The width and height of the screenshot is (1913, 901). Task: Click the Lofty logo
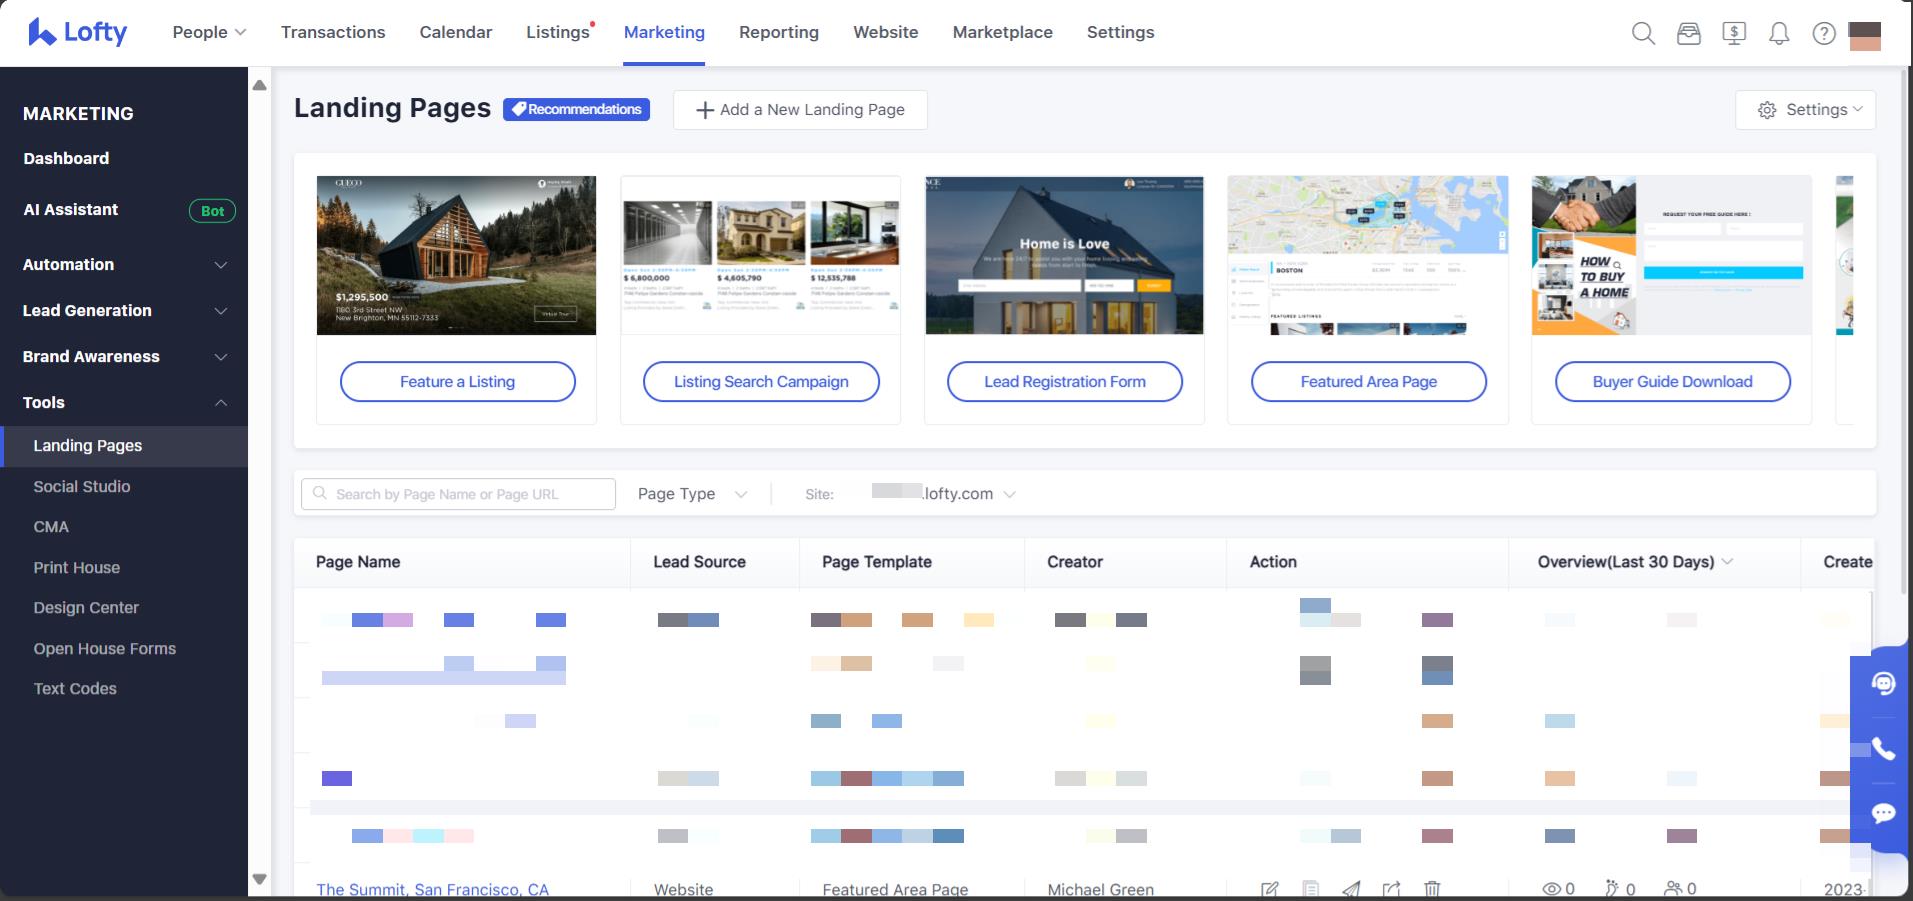[78, 33]
